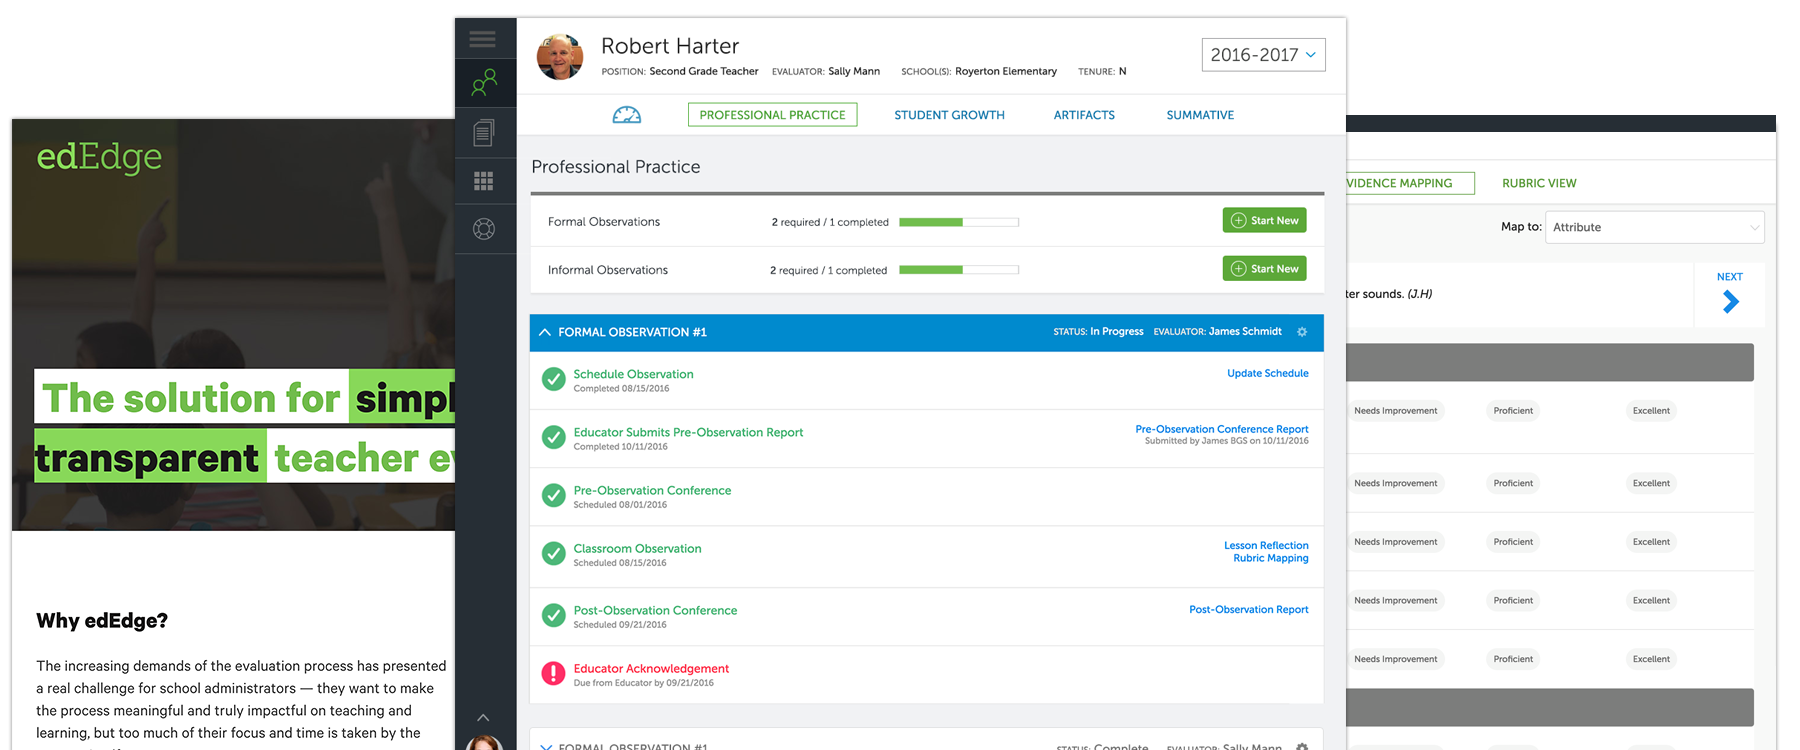The height and width of the screenshot is (750, 1800).
Task: Select Needs Improvement in first rubric row
Action: 1395,411
